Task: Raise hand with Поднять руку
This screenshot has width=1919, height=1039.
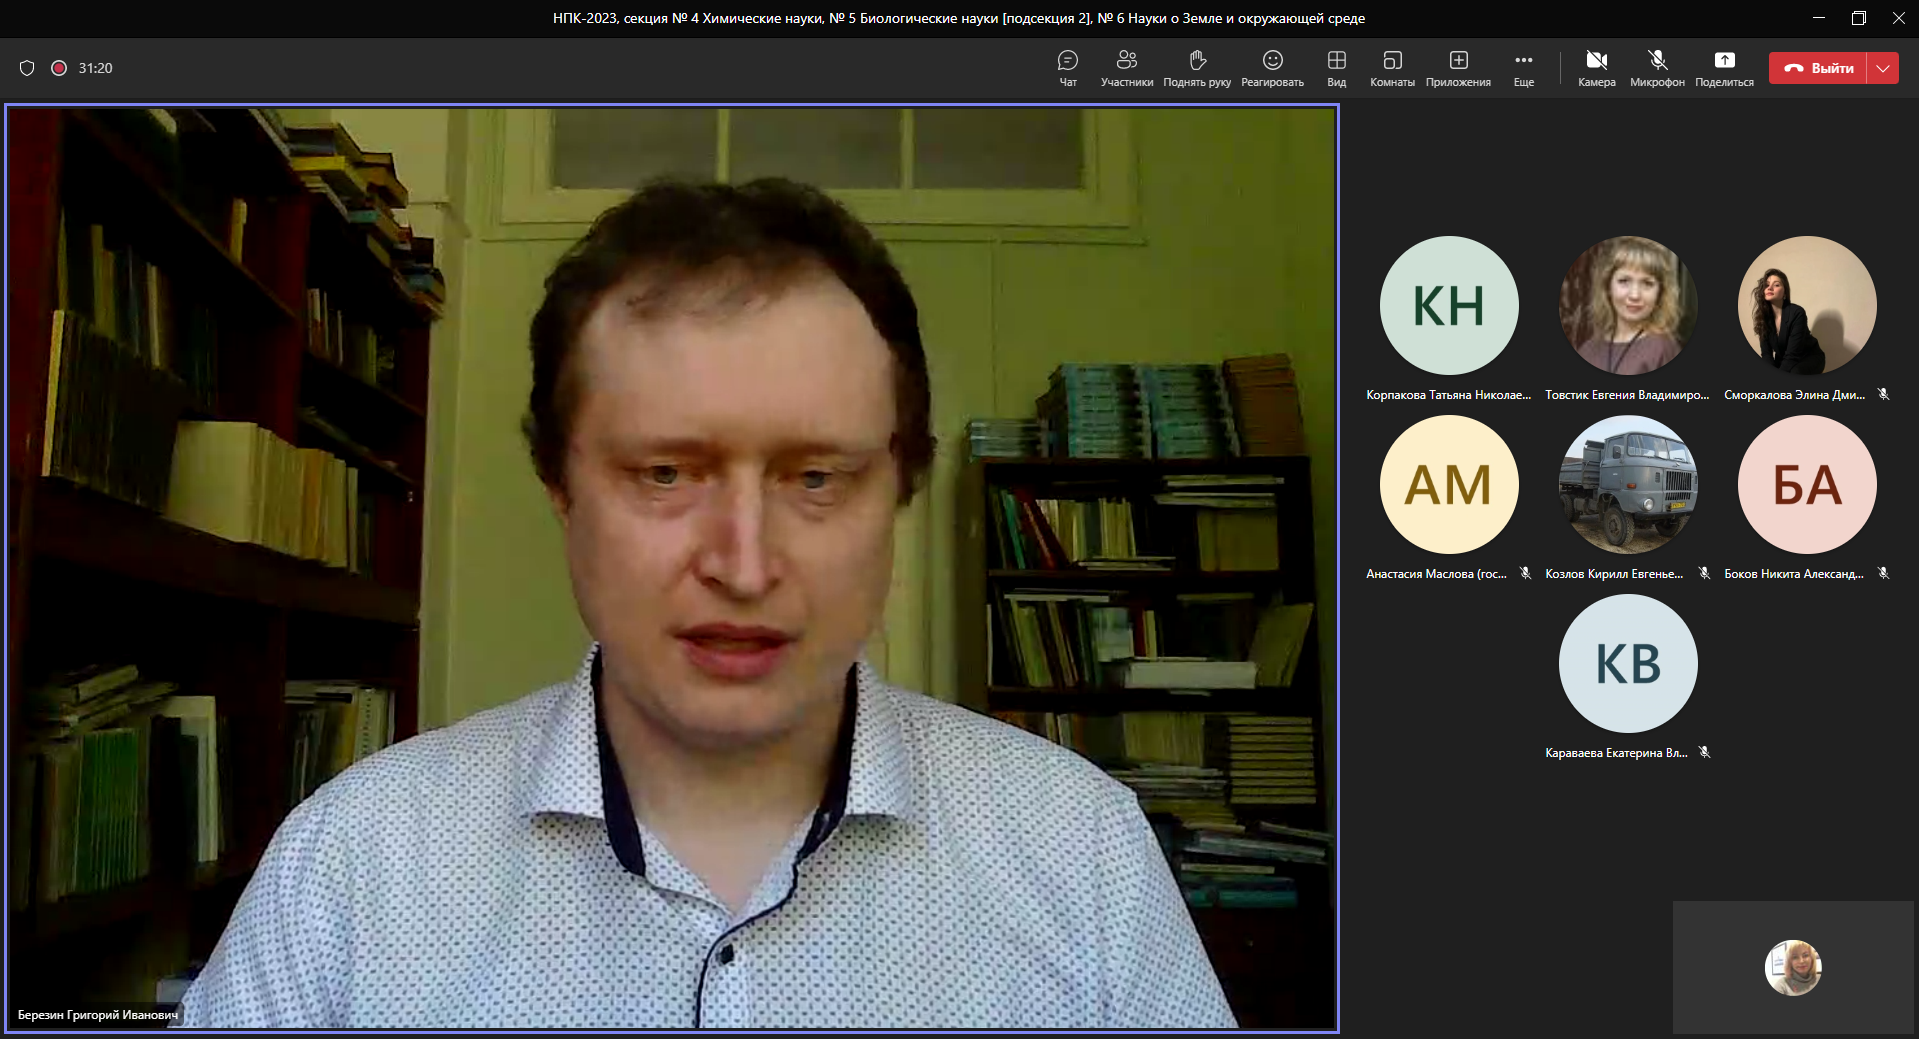Action: click(1196, 68)
